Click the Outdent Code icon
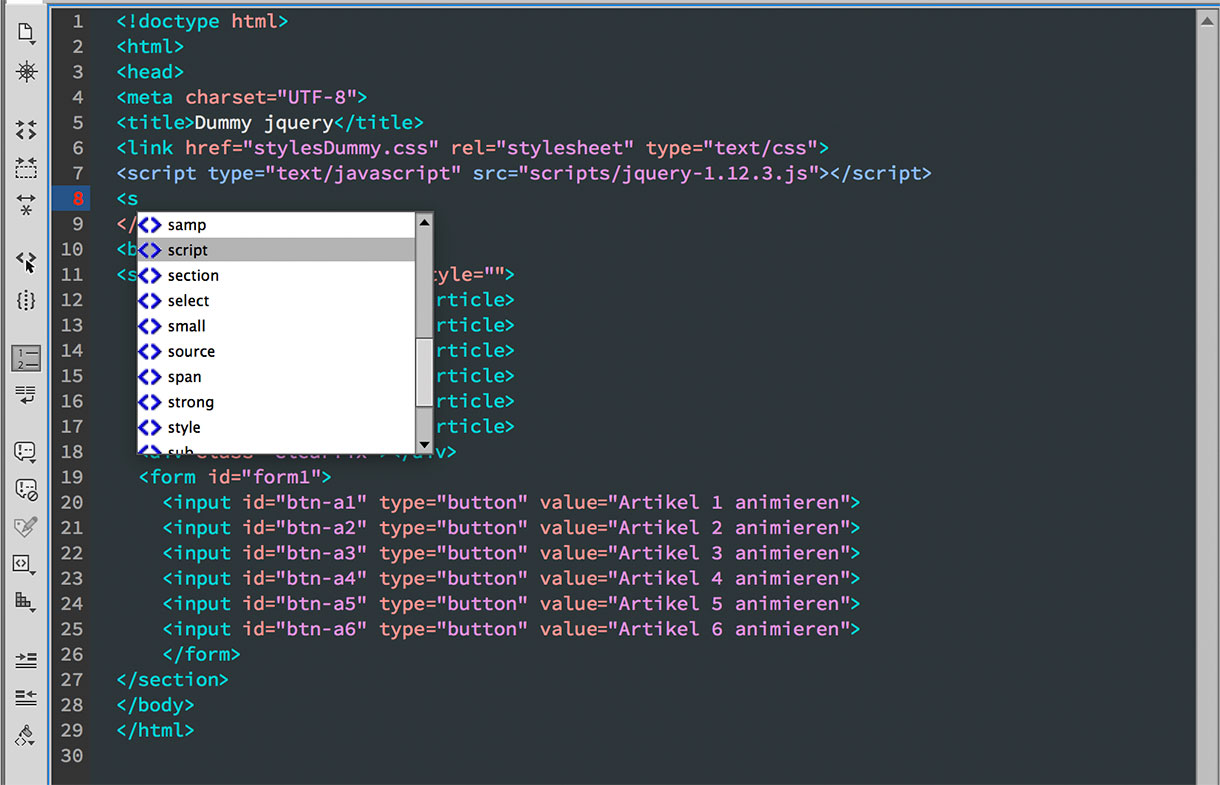The height and width of the screenshot is (785, 1220). coord(26,697)
